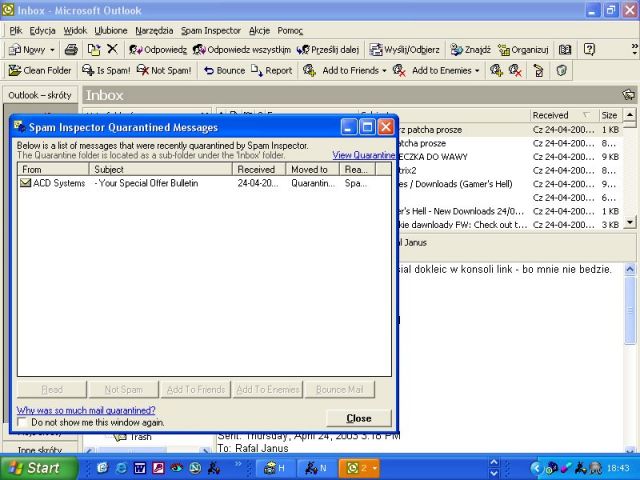This screenshot has height=480, width=640.
Task: Click the enemies list icon with red X
Action: (516, 71)
